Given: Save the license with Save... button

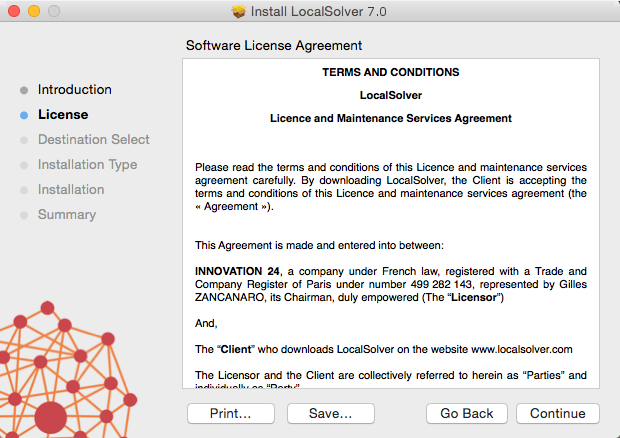Looking at the screenshot, I should (330, 413).
